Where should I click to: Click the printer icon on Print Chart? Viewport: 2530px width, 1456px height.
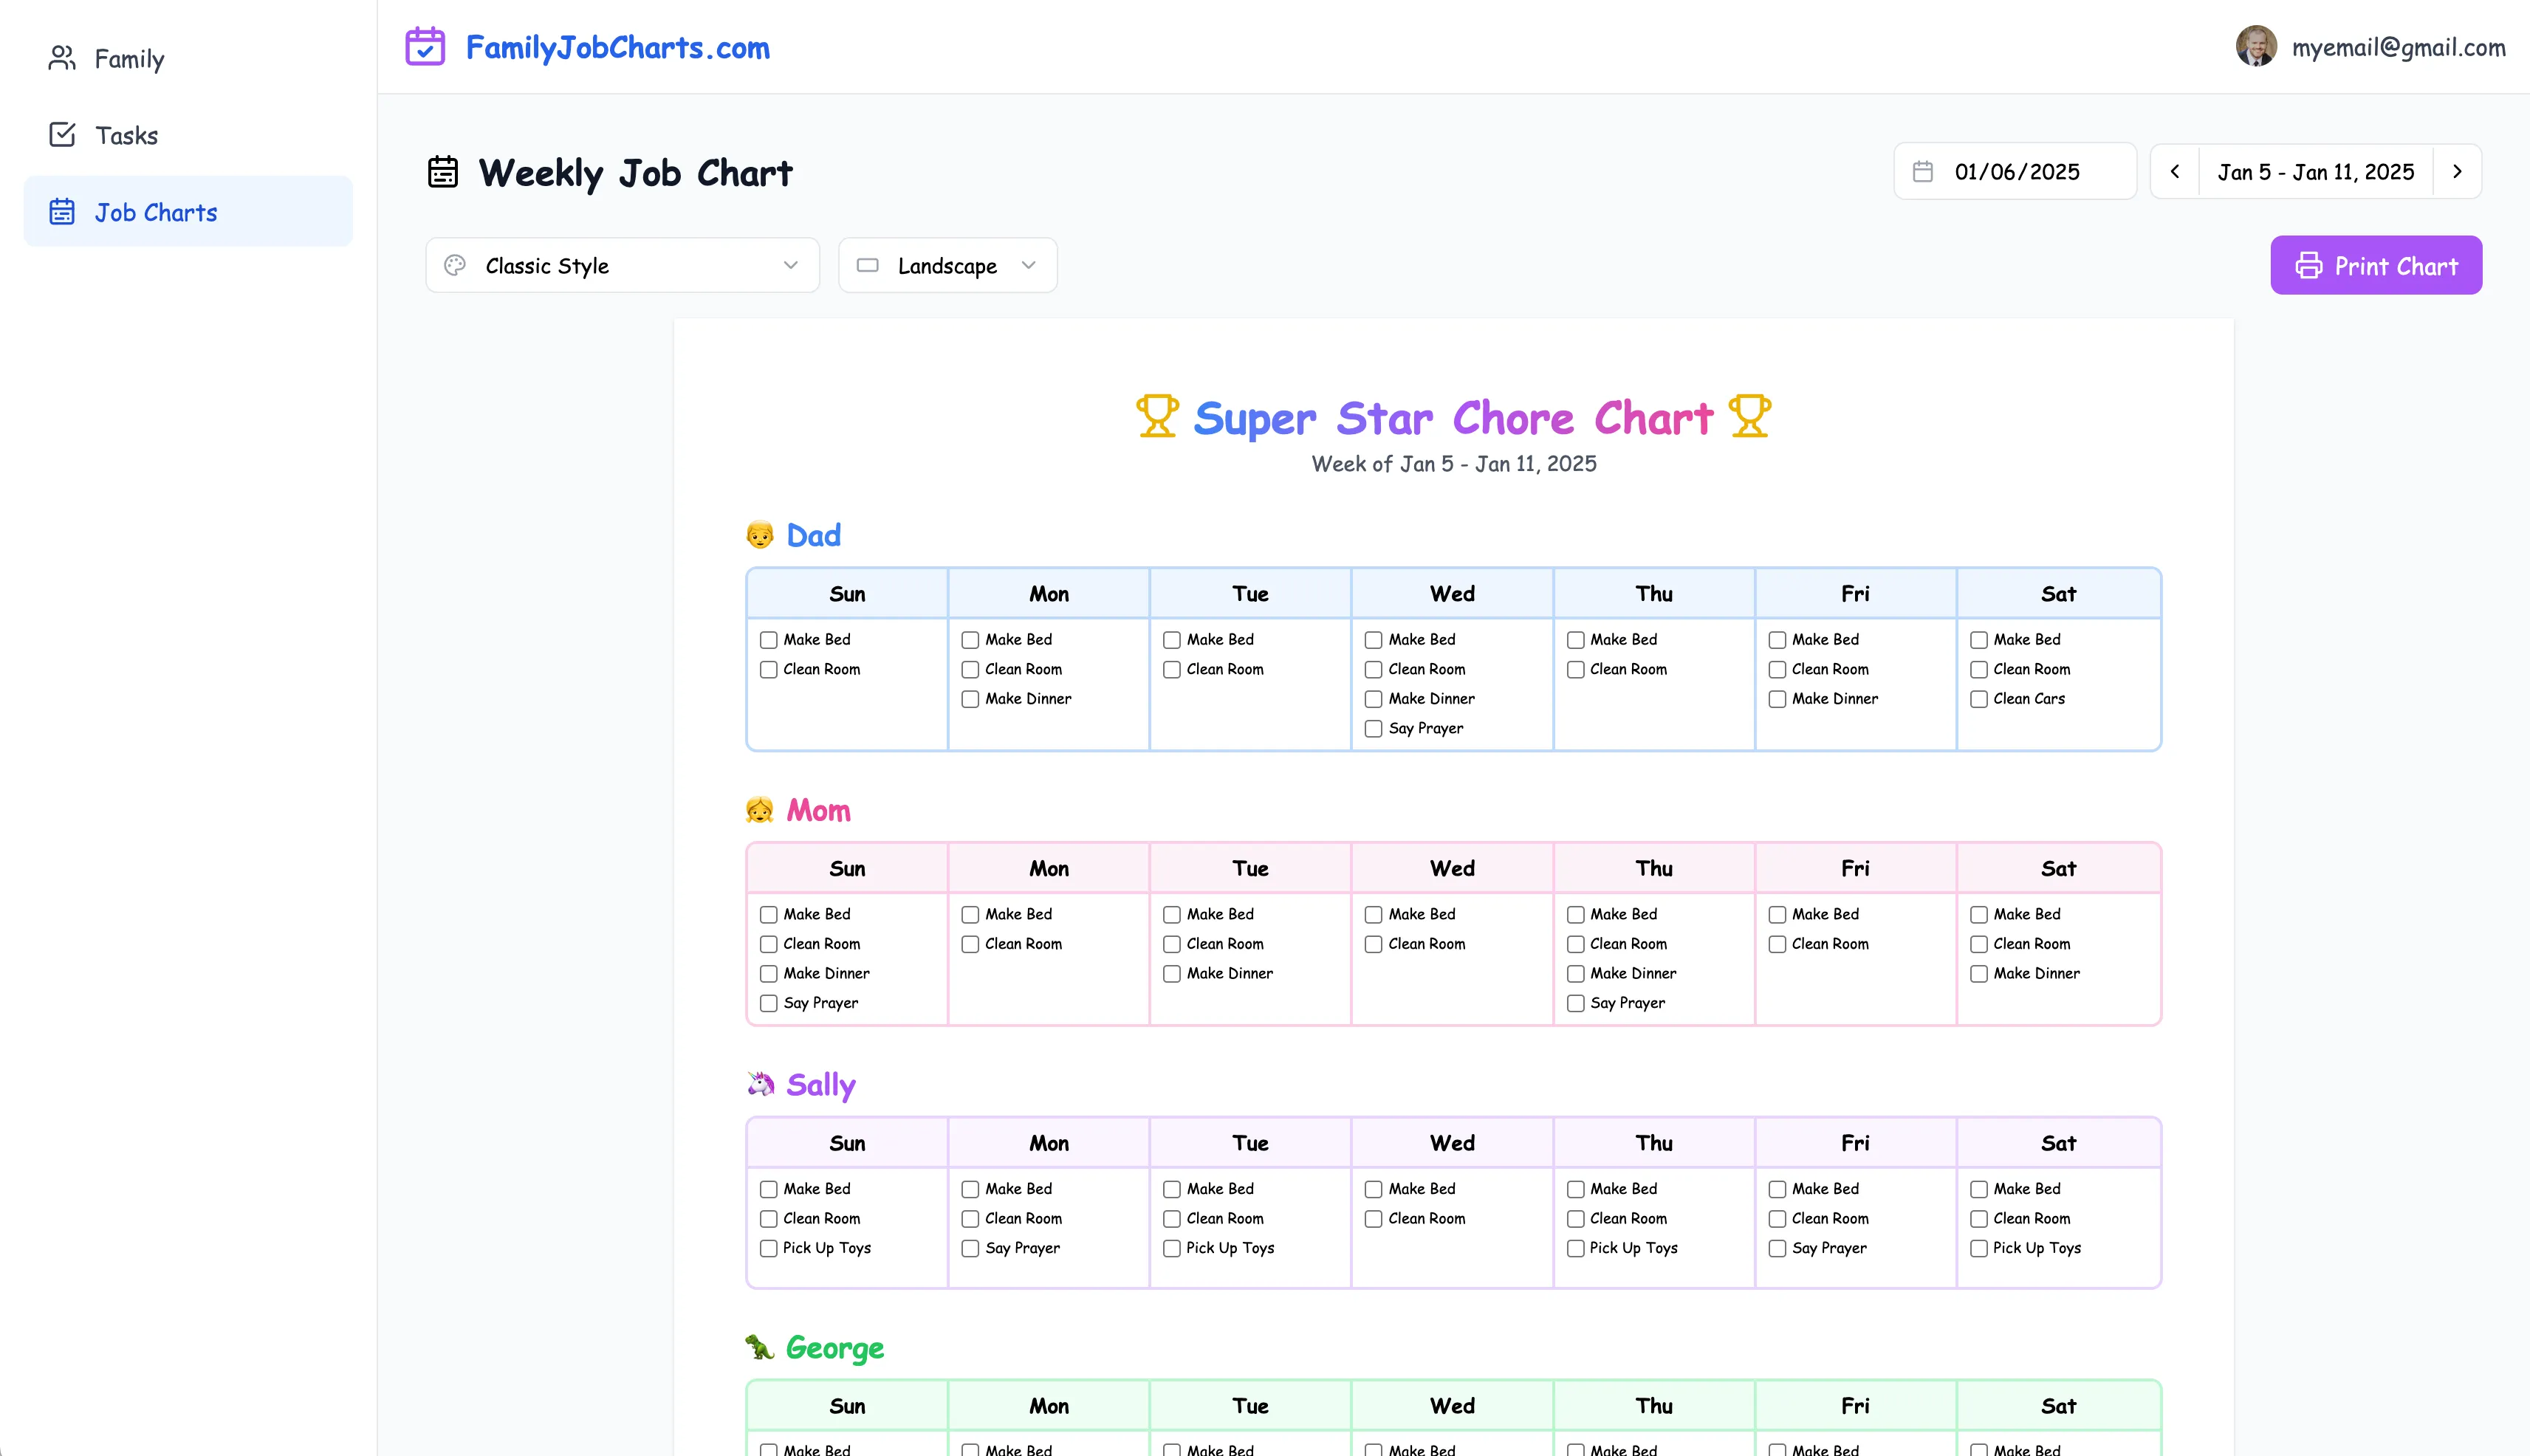(2308, 265)
